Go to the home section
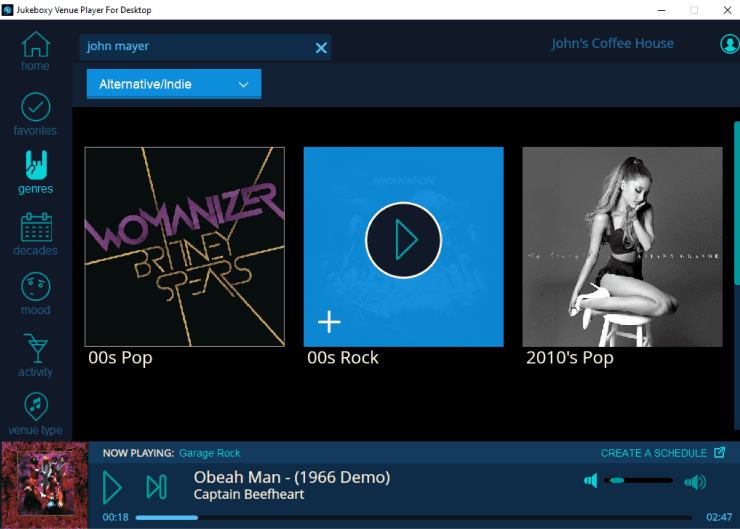The height and width of the screenshot is (529, 740). (x=35, y=51)
